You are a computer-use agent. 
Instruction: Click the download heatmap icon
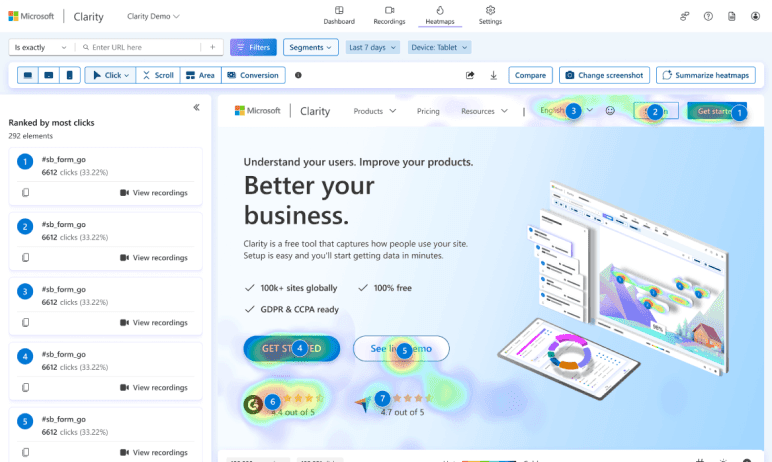(493, 75)
